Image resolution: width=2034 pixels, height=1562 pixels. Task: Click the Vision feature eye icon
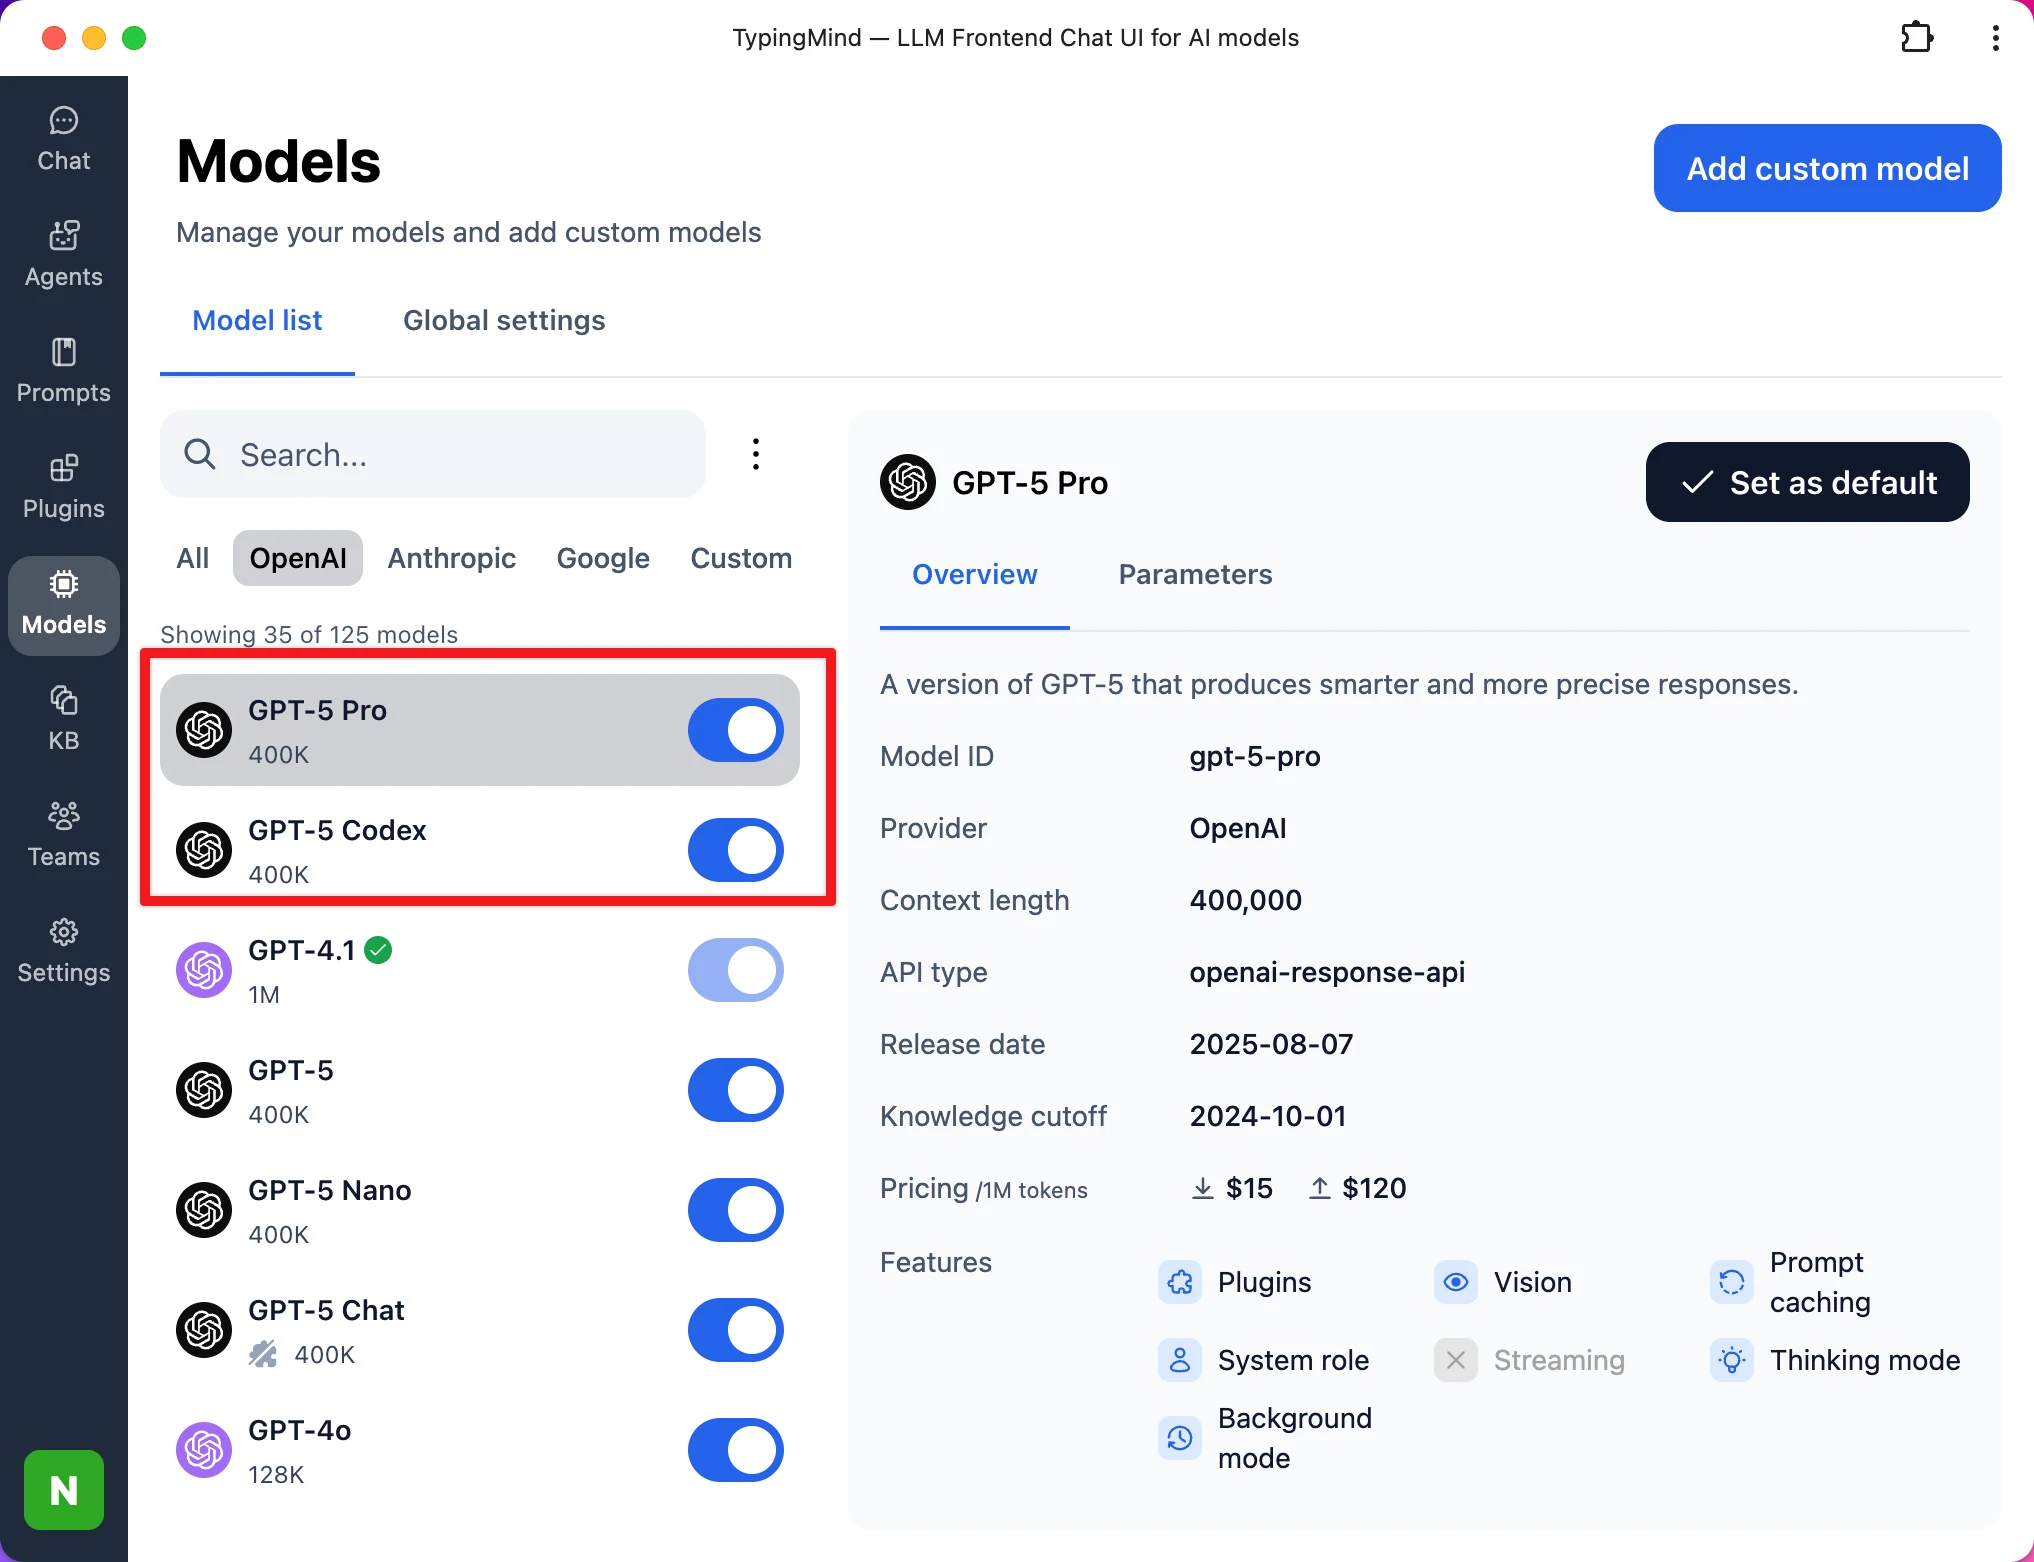(1456, 1282)
